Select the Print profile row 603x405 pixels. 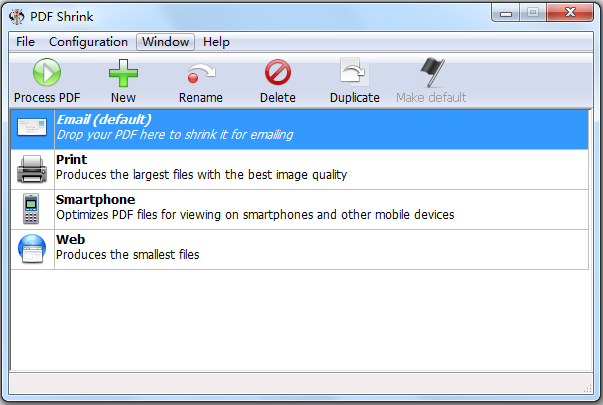click(300, 168)
